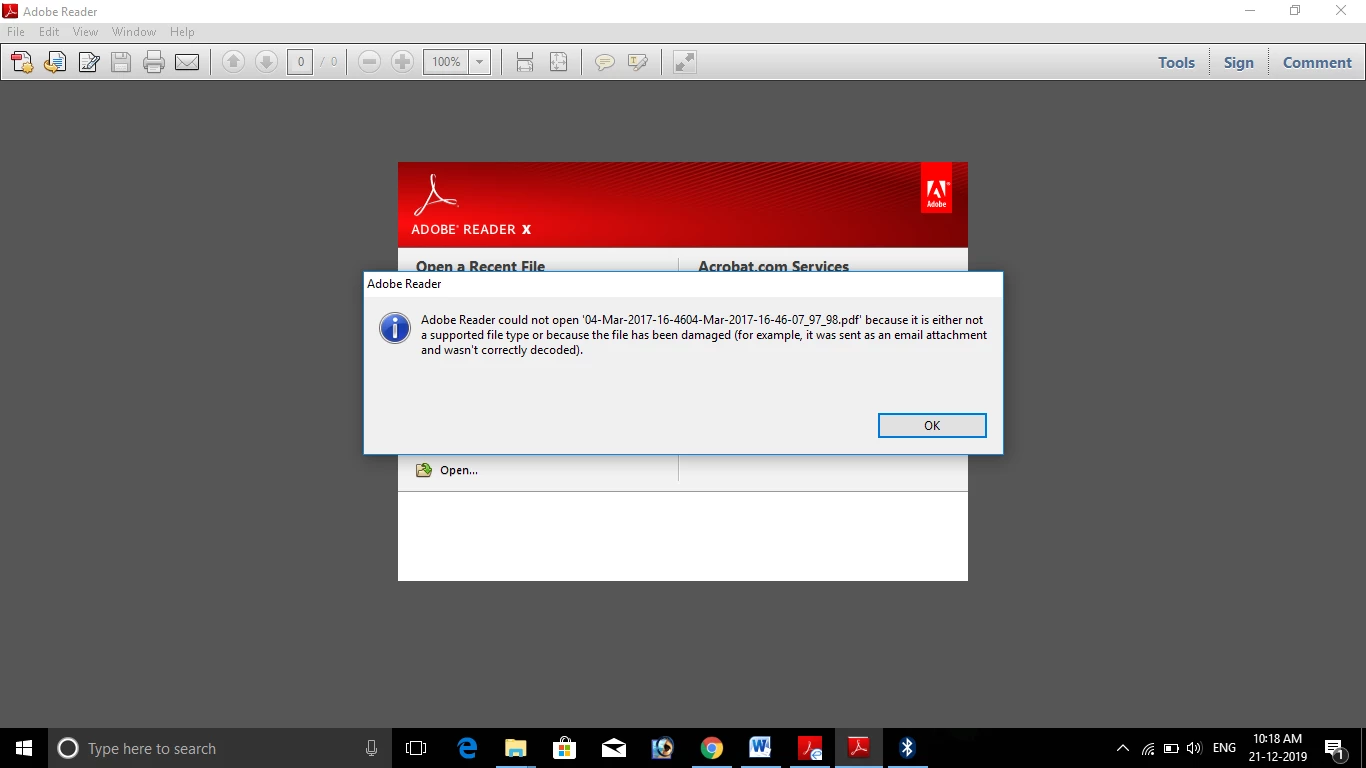The height and width of the screenshot is (768, 1366).
Task: Click the fit width scrolling icon
Action: (525, 62)
